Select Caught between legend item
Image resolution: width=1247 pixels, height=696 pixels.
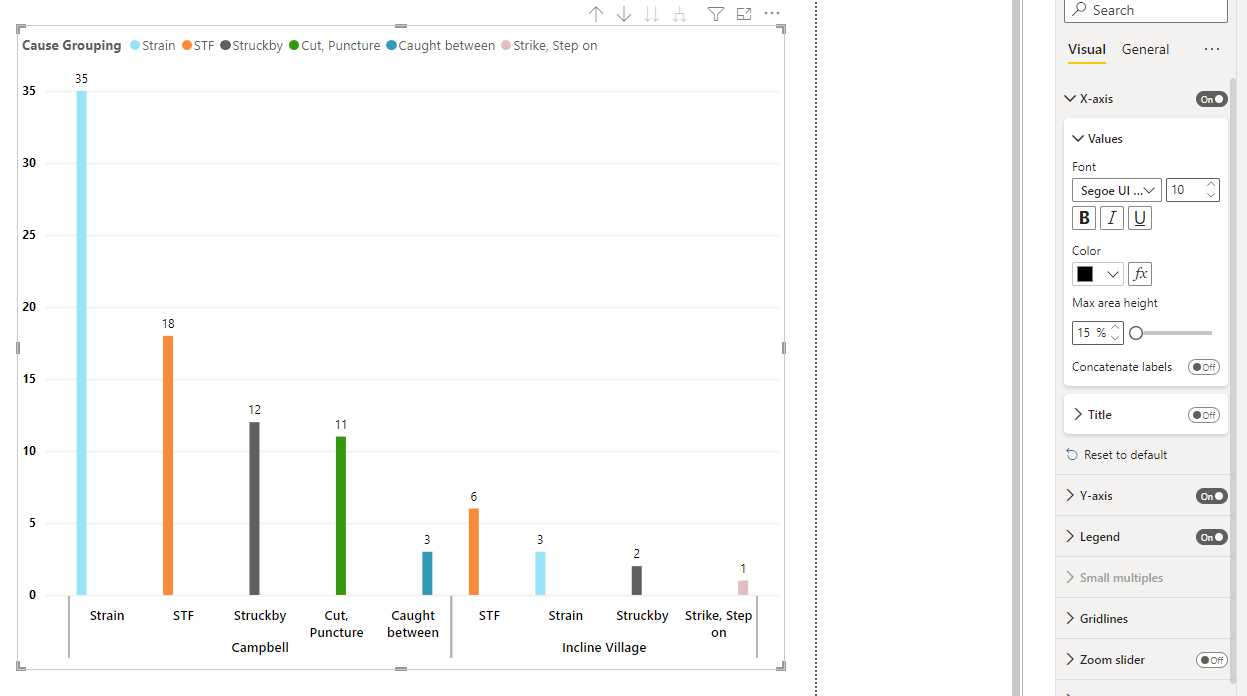tap(441, 45)
